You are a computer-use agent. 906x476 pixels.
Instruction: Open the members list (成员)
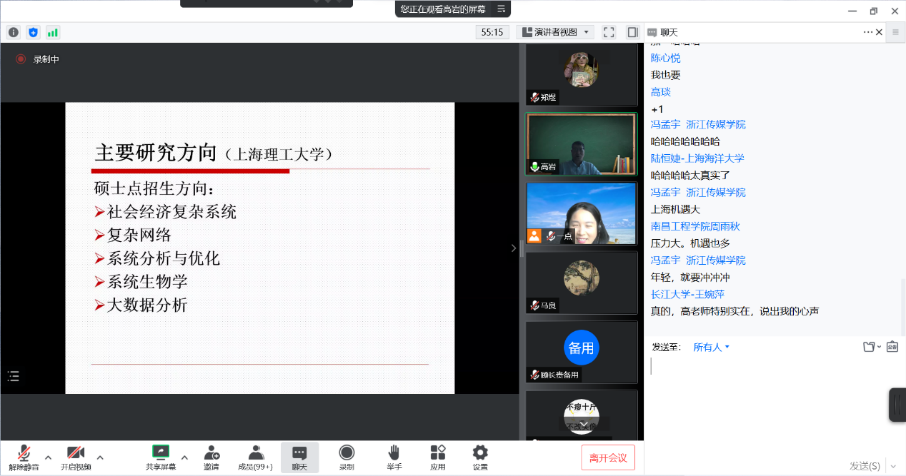[x=257, y=455]
